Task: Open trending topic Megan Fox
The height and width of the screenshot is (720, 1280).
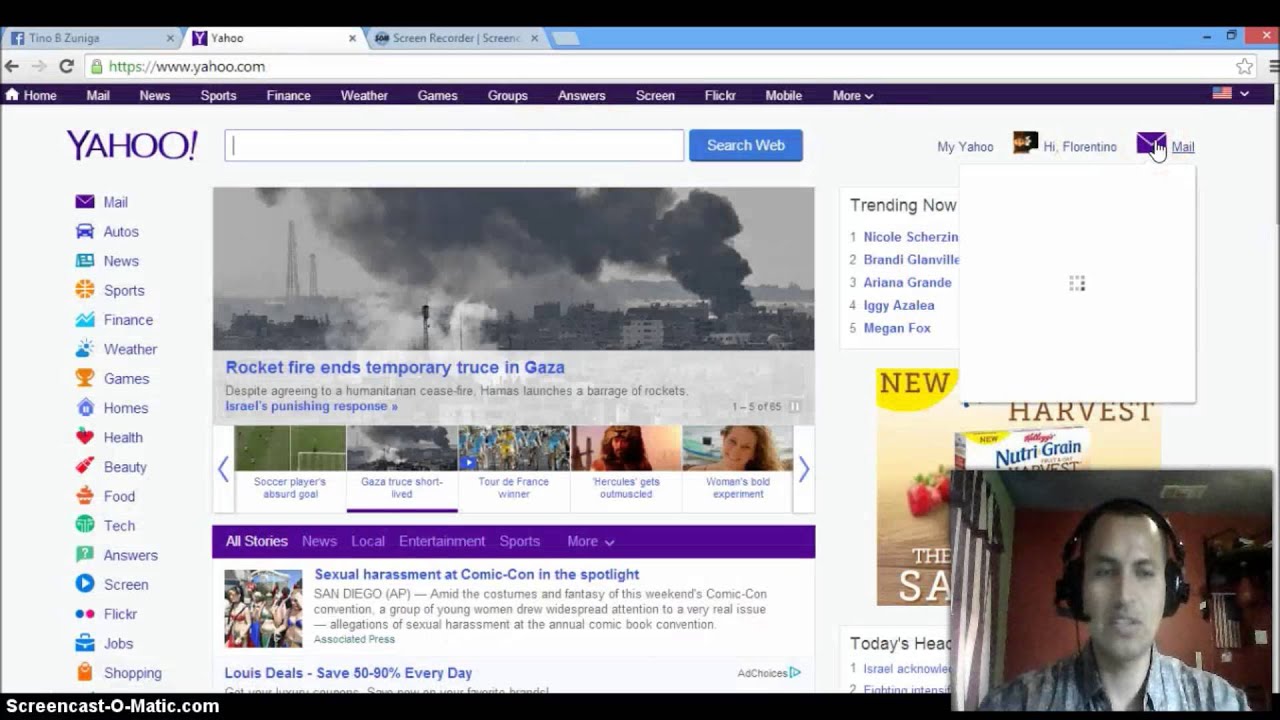Action: coord(897,328)
